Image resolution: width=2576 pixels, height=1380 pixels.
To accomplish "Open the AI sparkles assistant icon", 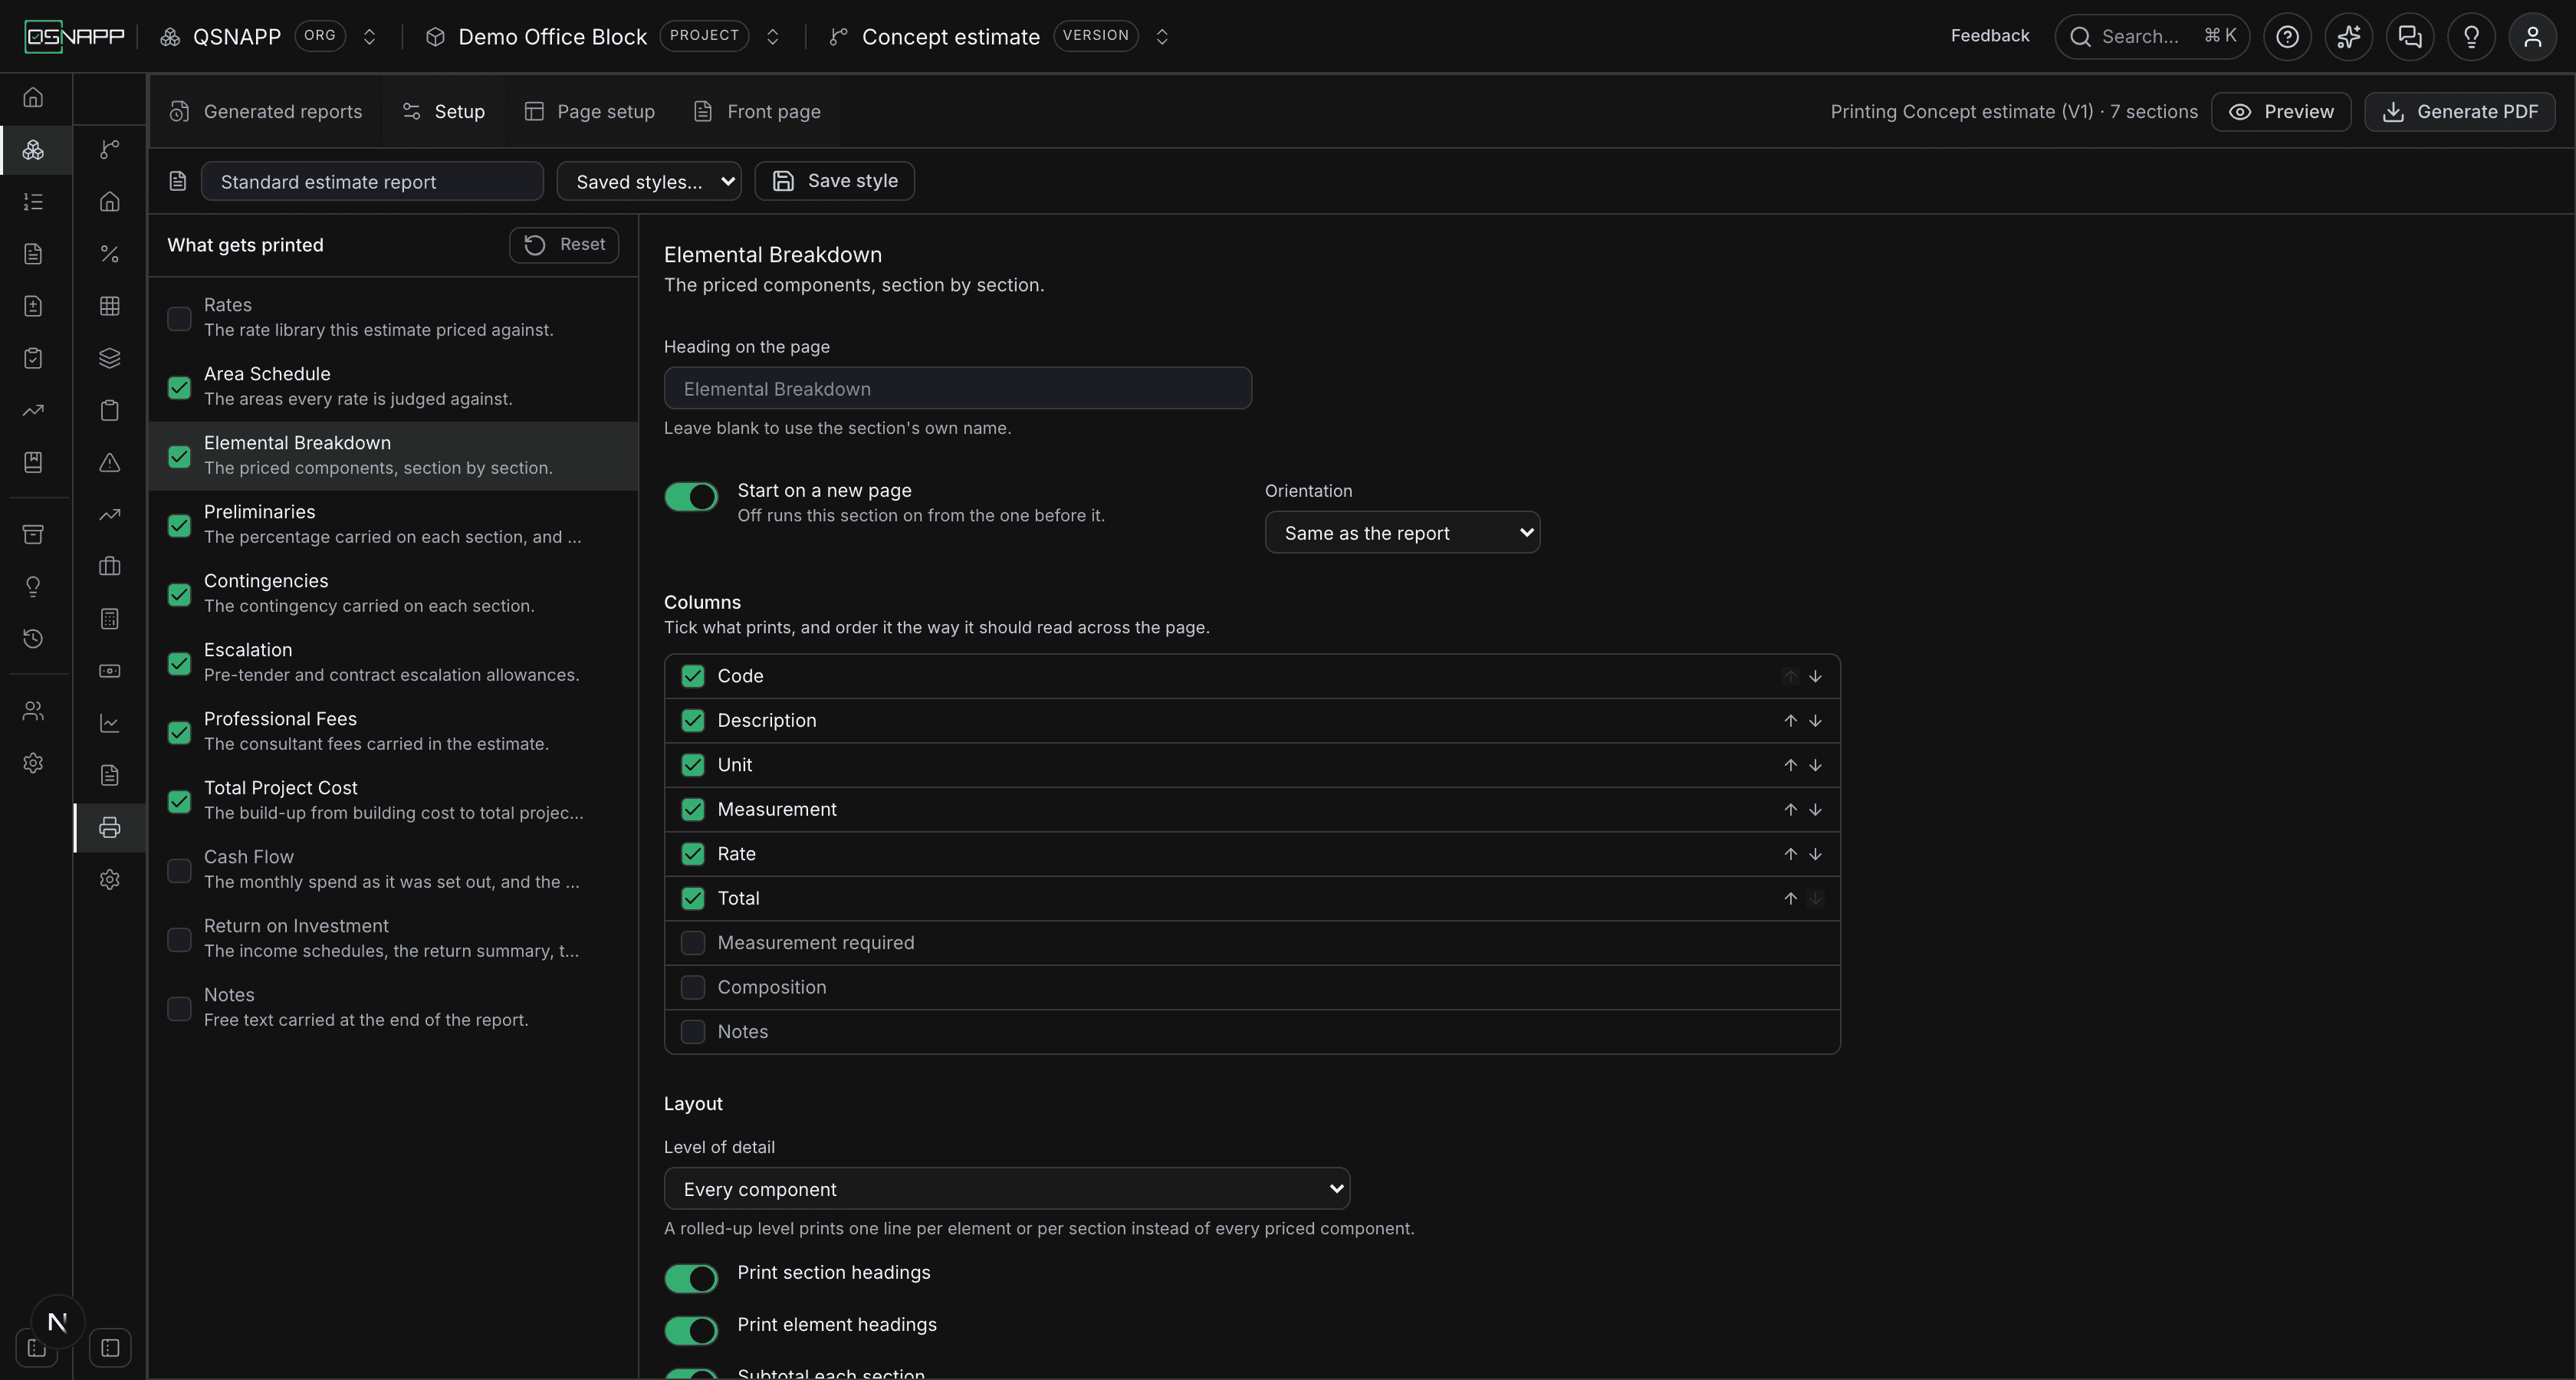I will [2348, 37].
